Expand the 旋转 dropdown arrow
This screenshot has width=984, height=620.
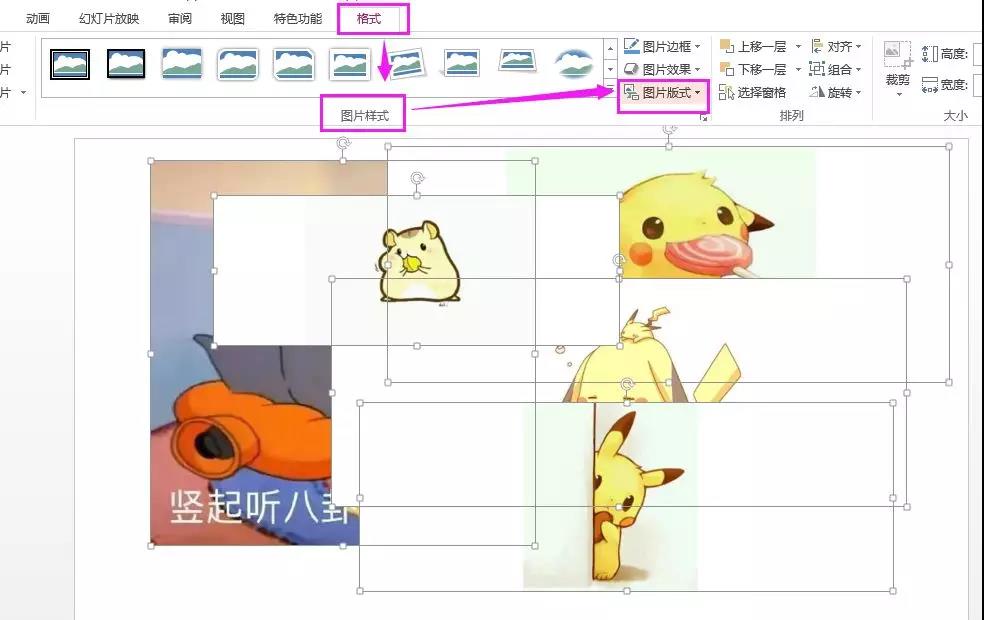(856, 90)
